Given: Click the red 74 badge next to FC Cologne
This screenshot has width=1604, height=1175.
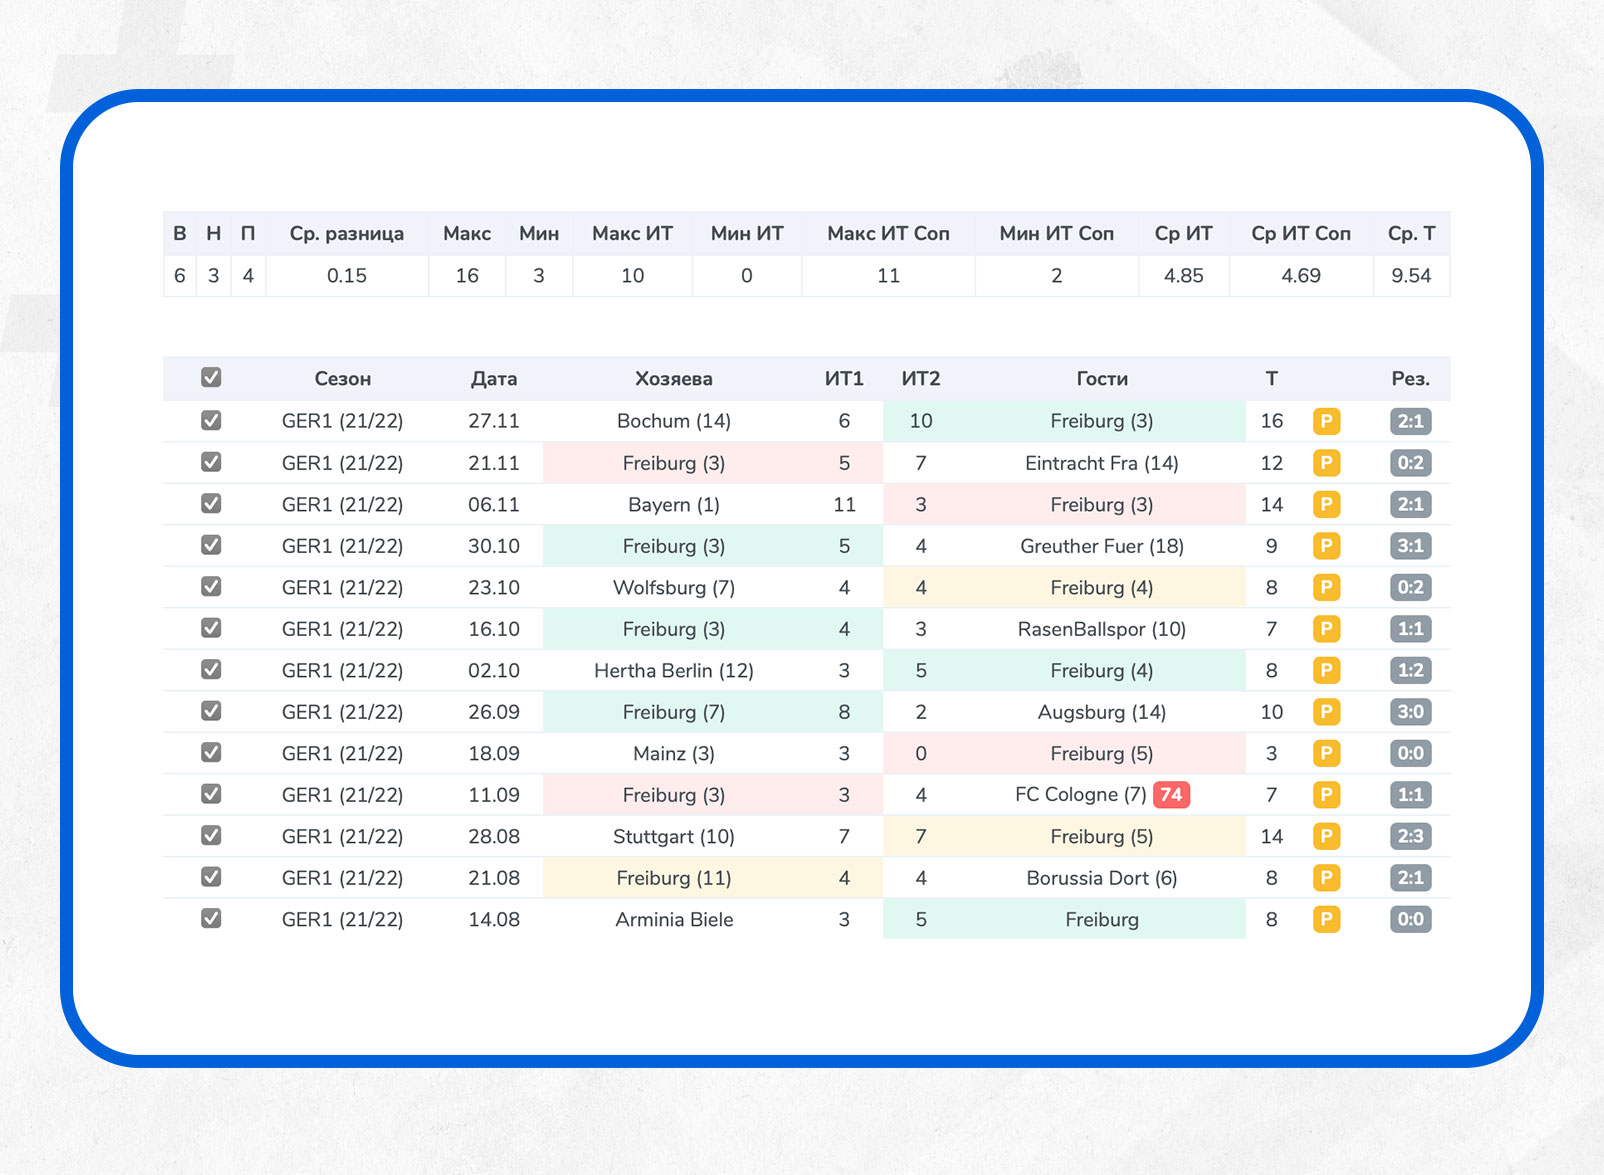Looking at the screenshot, I should coord(1170,795).
